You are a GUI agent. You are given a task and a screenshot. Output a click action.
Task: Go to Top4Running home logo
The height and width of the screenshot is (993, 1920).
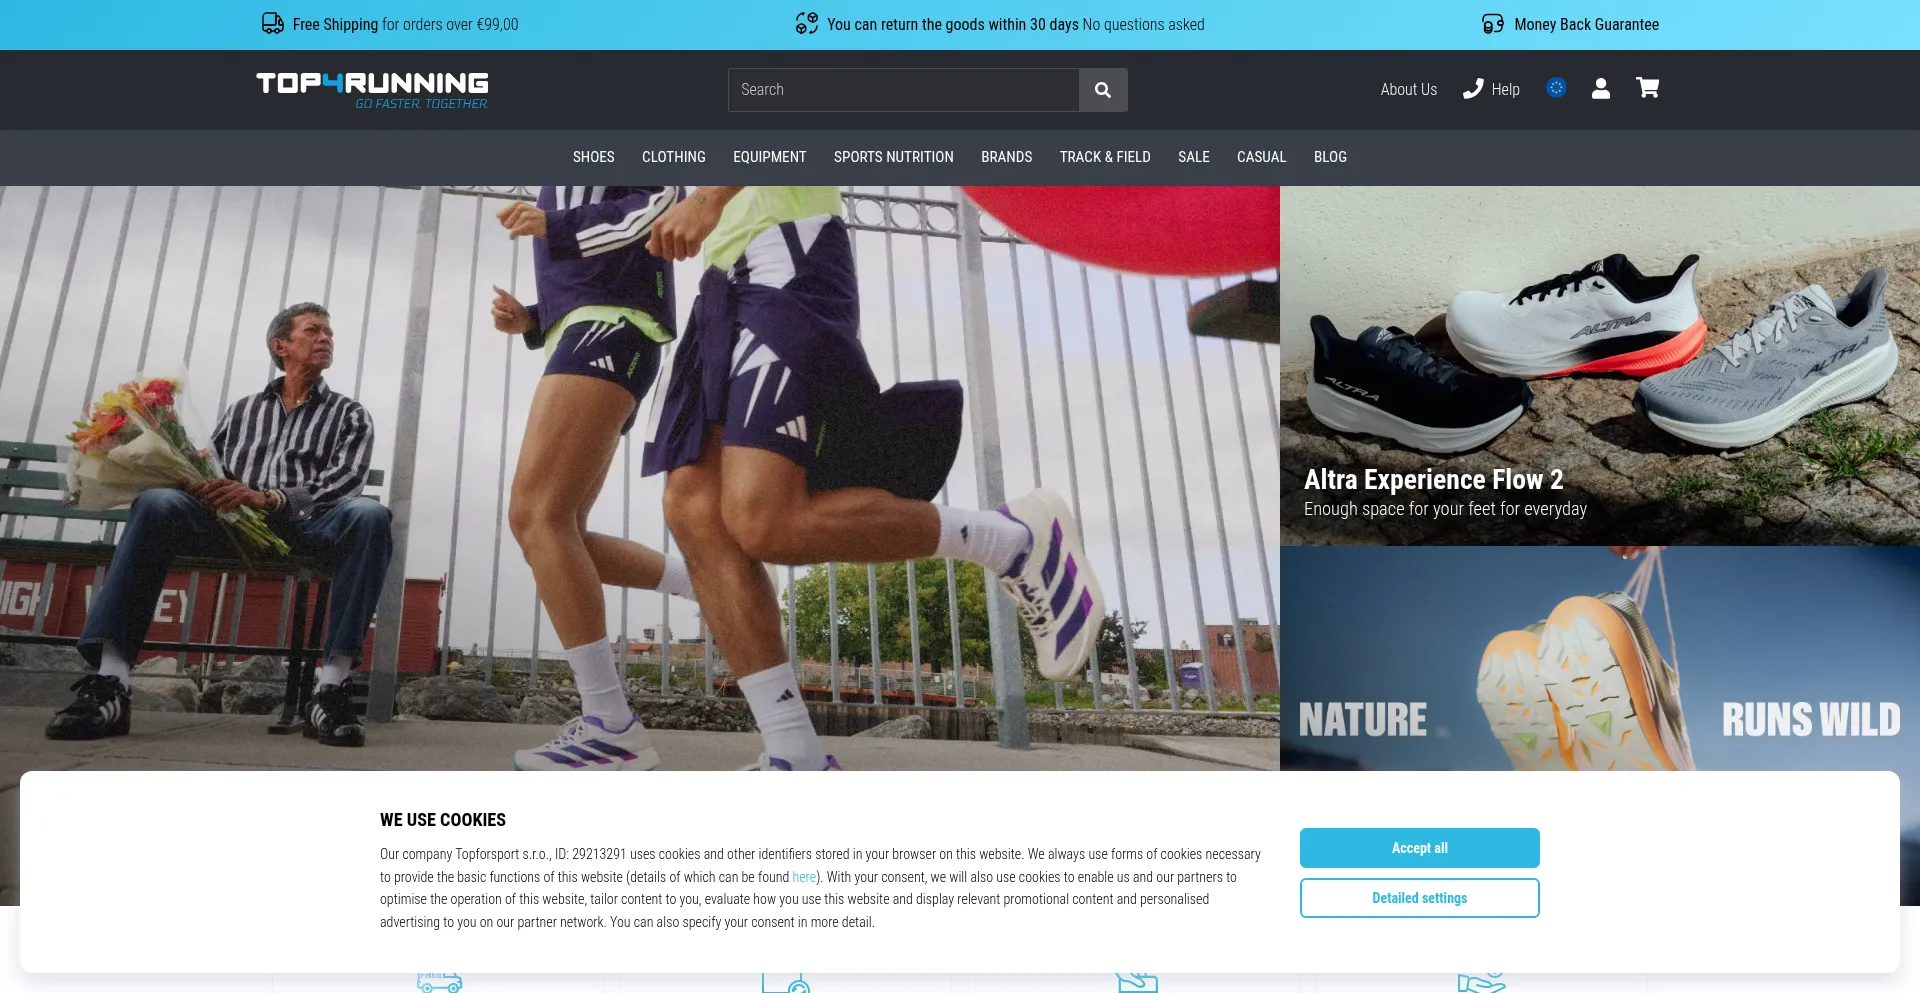(372, 89)
